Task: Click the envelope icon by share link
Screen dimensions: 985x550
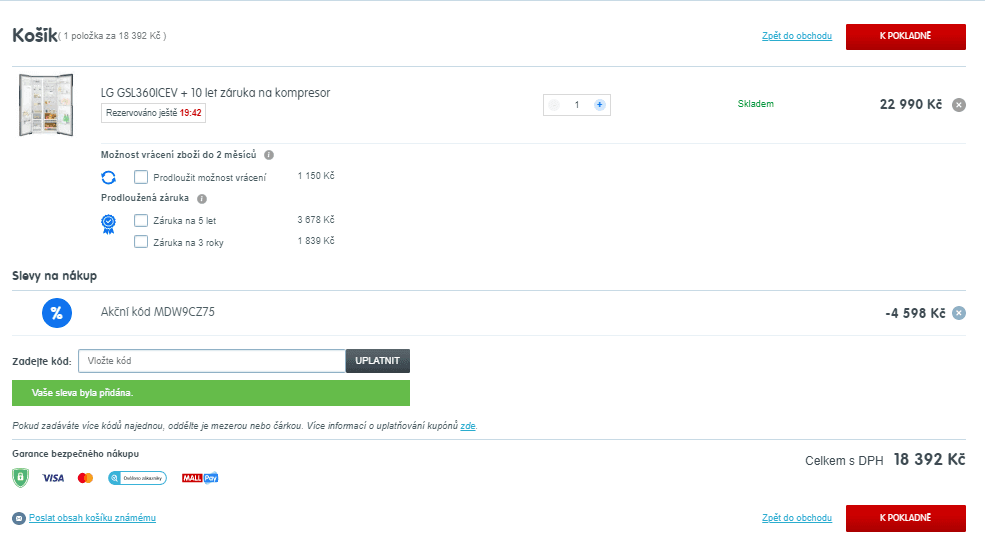Action: point(19,519)
